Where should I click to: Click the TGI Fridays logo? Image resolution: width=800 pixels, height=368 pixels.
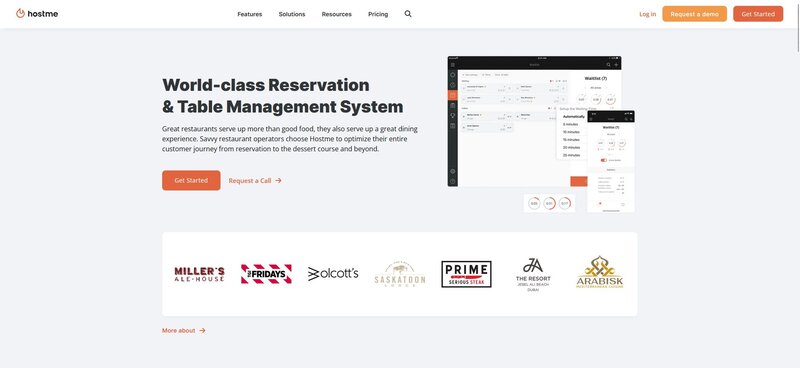266,274
